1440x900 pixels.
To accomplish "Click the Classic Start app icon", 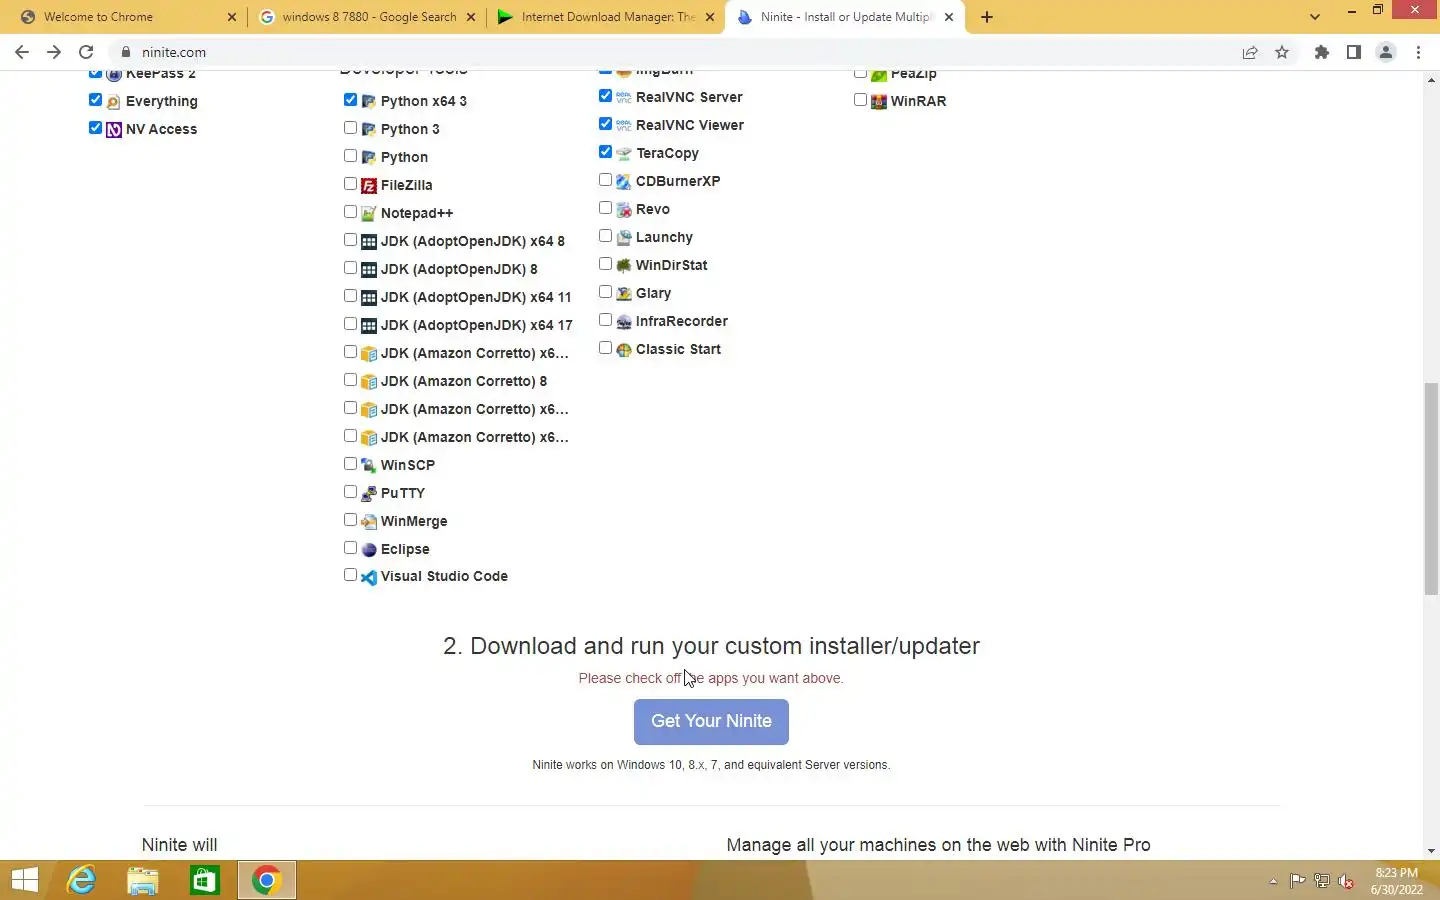I will coord(624,349).
